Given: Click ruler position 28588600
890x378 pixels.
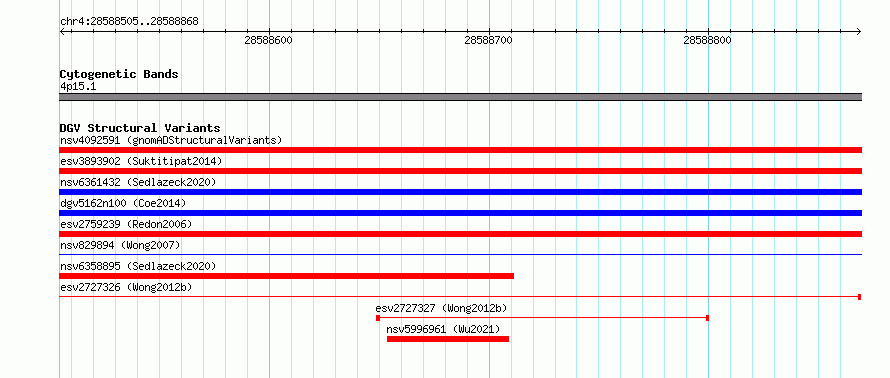Looking at the screenshot, I should point(268,40).
